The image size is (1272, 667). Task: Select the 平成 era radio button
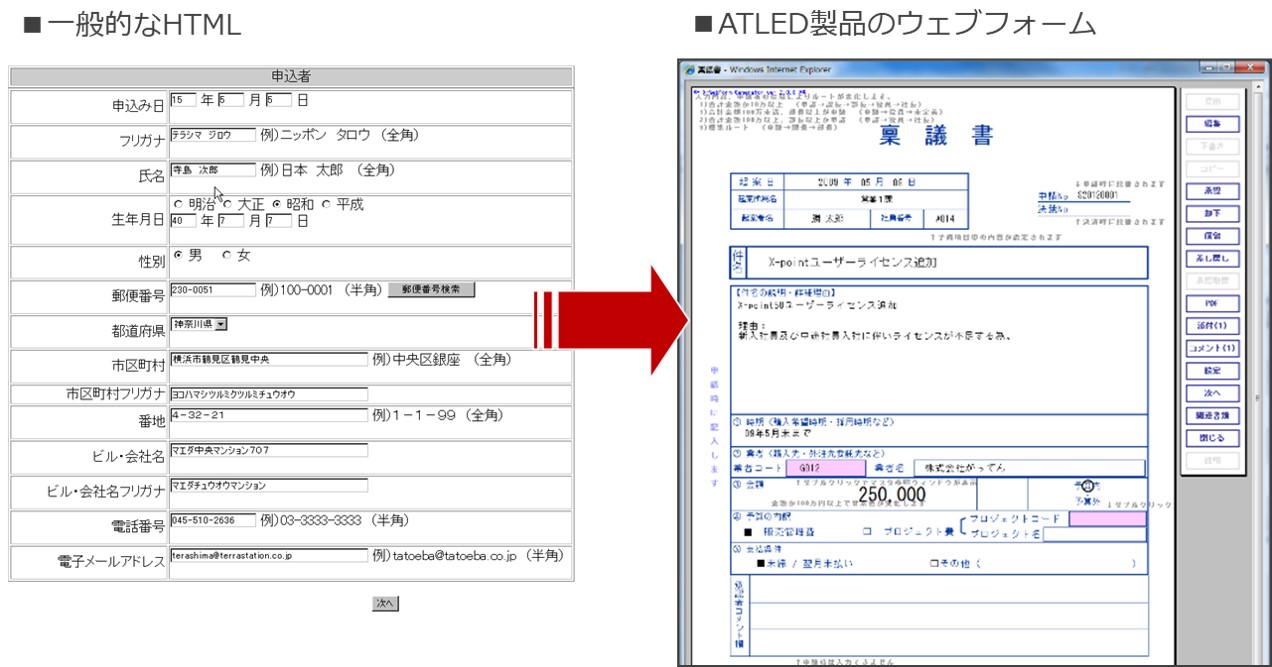coord(326,205)
